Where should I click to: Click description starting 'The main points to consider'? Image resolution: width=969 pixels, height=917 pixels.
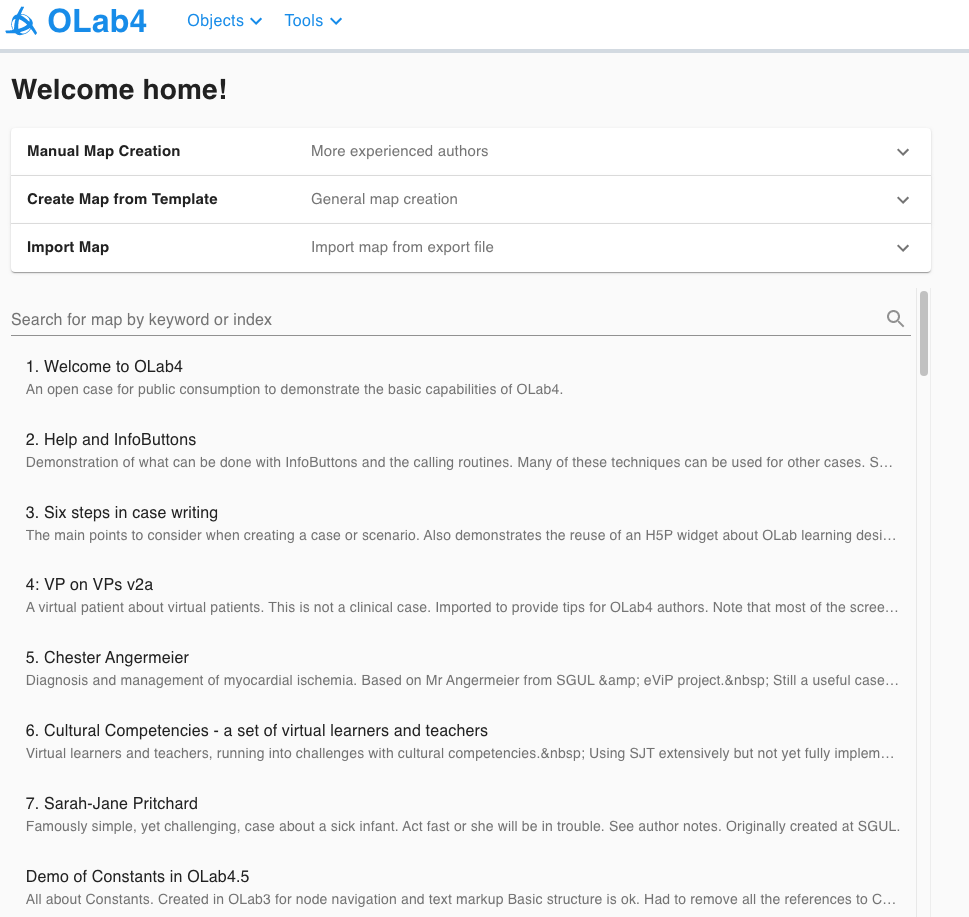tap(461, 535)
